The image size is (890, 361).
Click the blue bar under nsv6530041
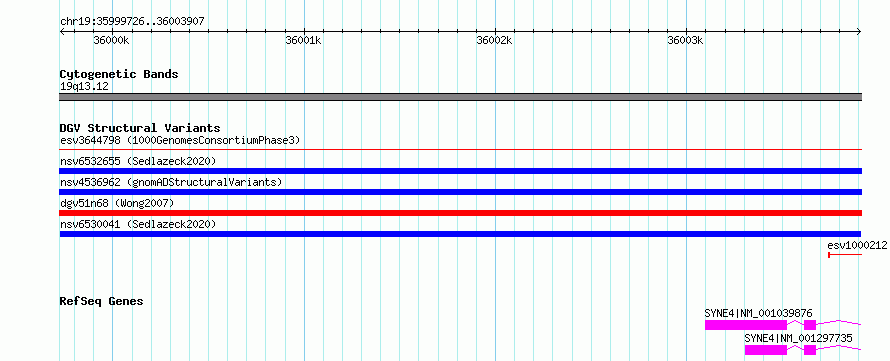460,234
